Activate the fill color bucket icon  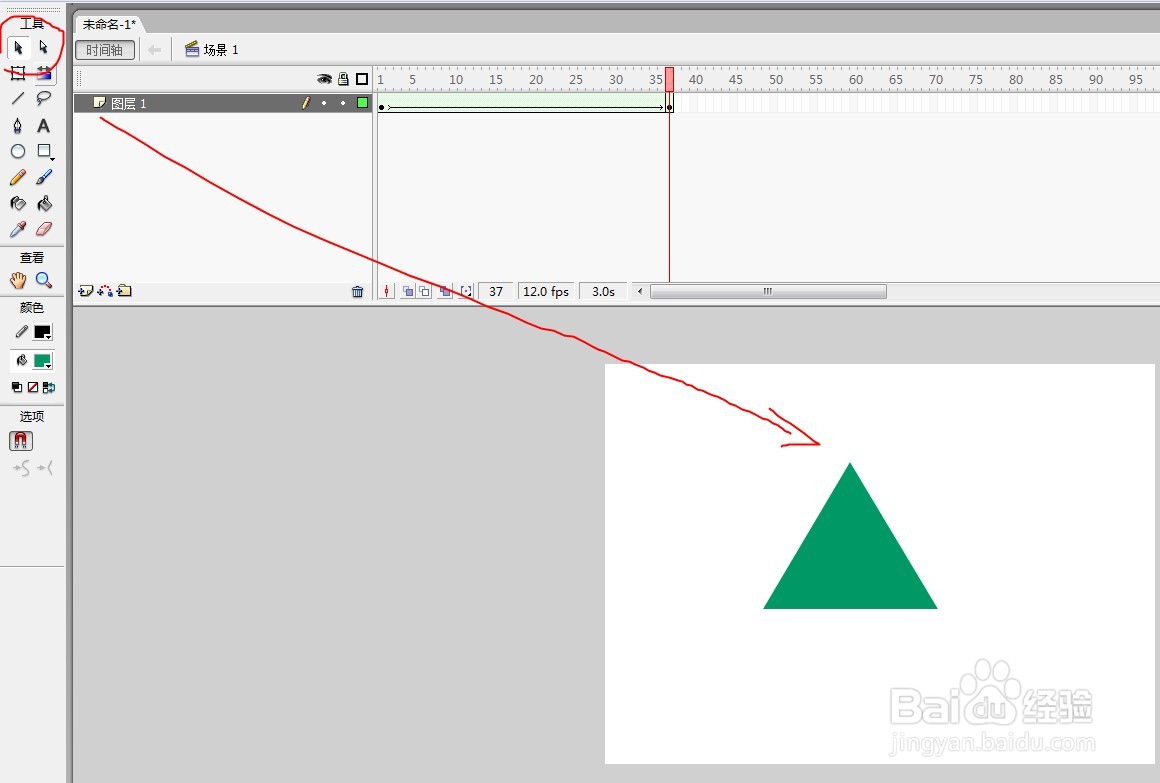(21, 361)
